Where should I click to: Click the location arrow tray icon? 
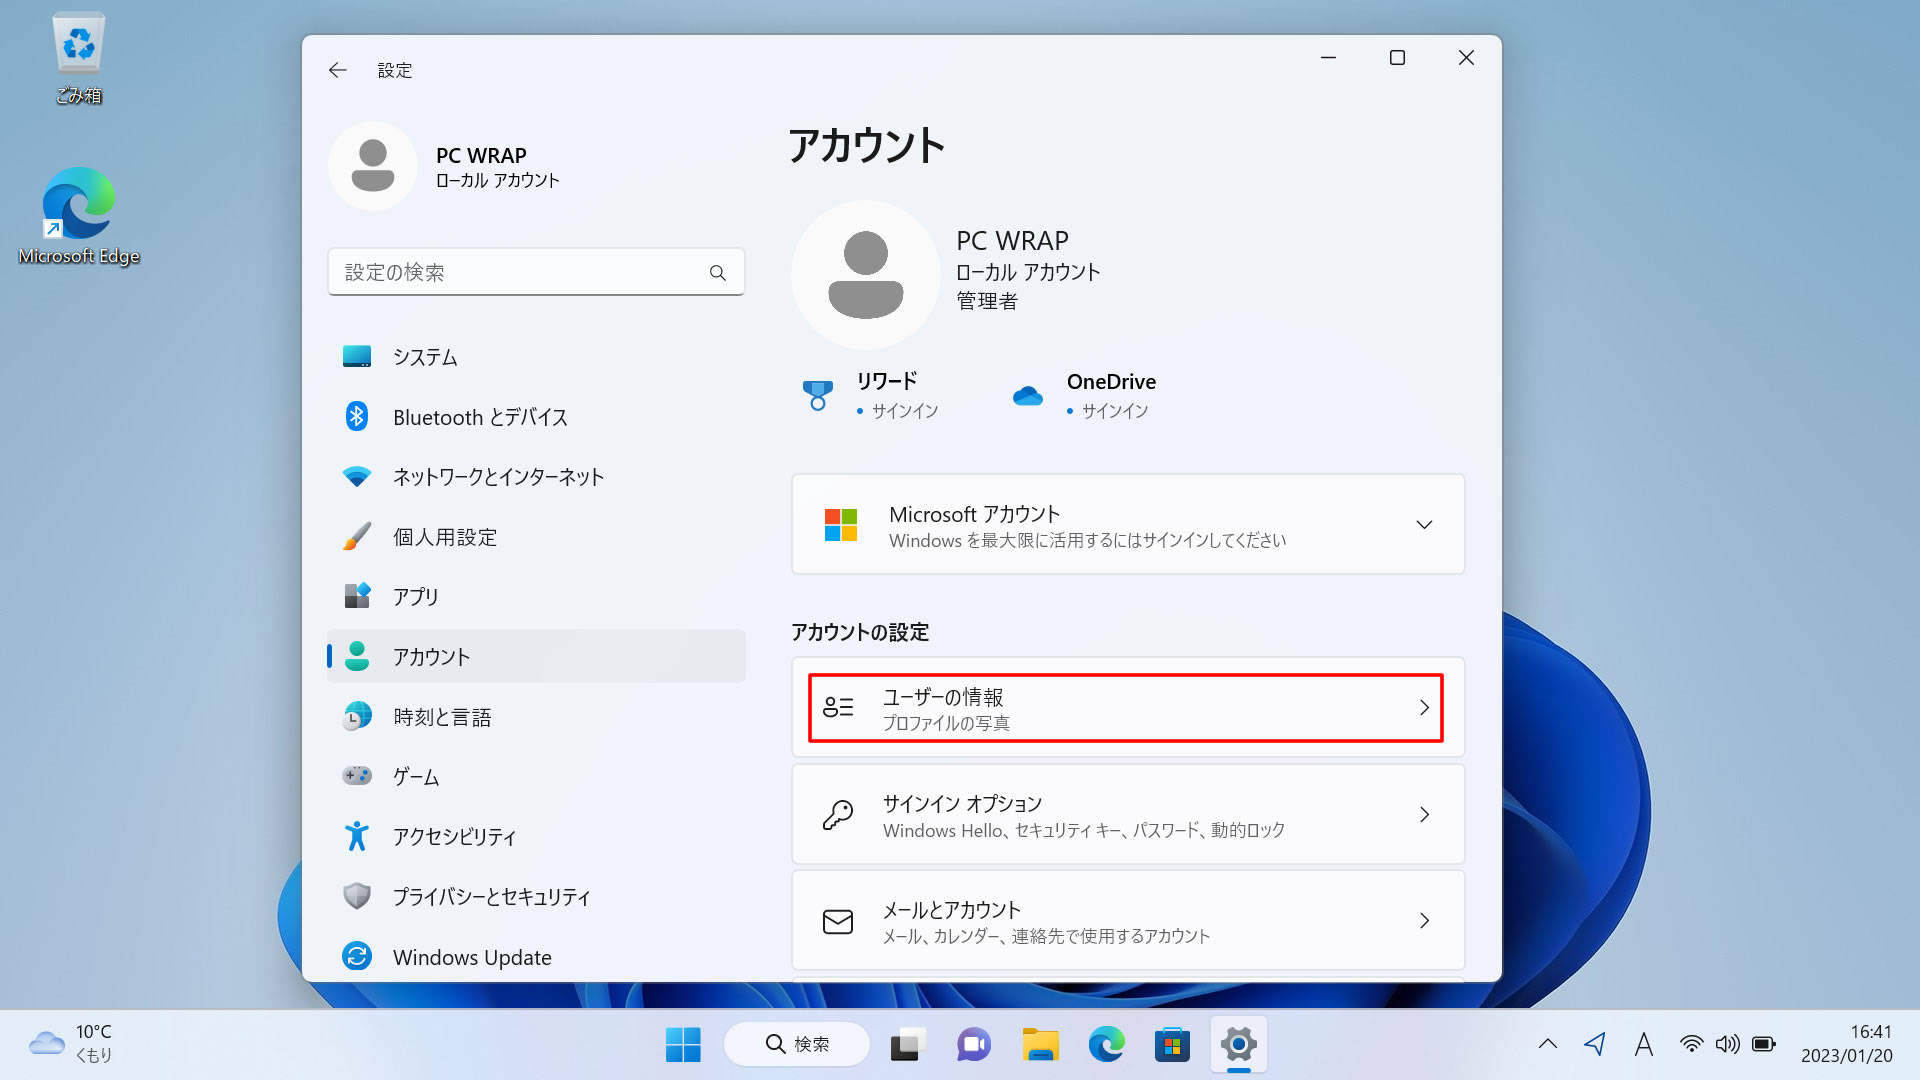coord(1595,1045)
